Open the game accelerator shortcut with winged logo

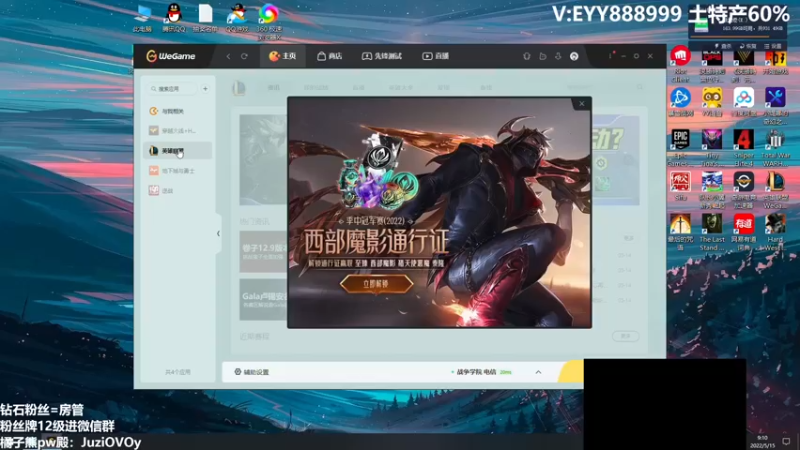click(x=743, y=190)
